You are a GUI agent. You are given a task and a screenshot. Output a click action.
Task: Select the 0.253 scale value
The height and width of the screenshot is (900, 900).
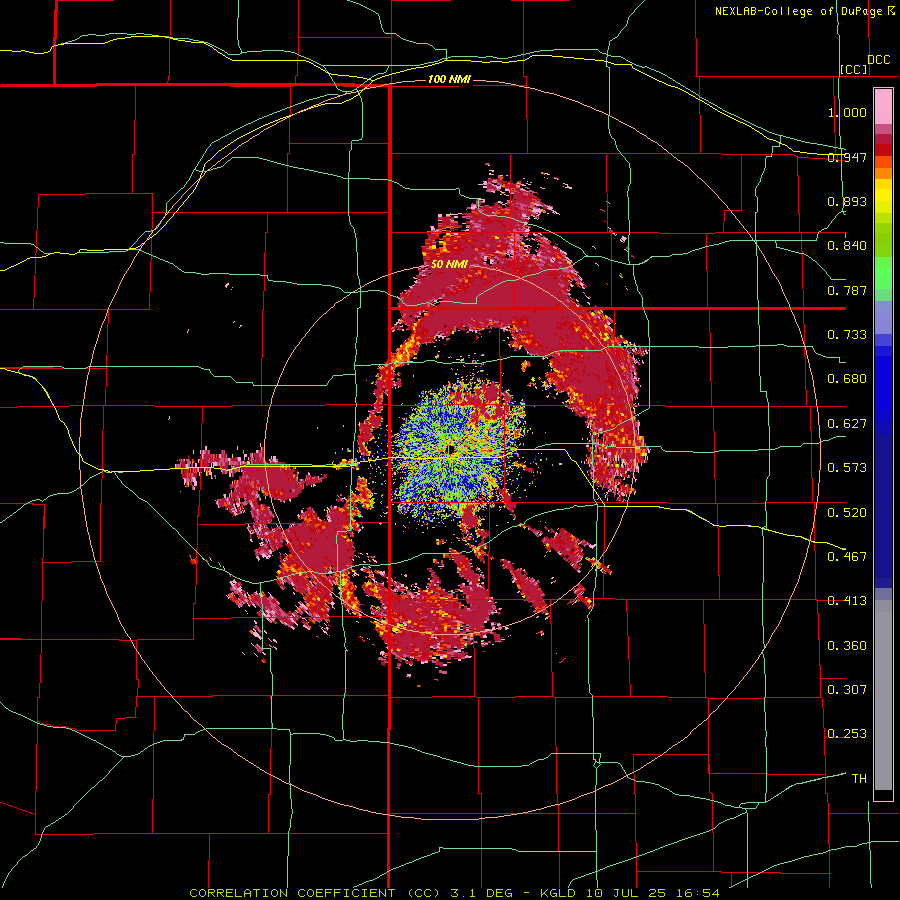click(847, 734)
